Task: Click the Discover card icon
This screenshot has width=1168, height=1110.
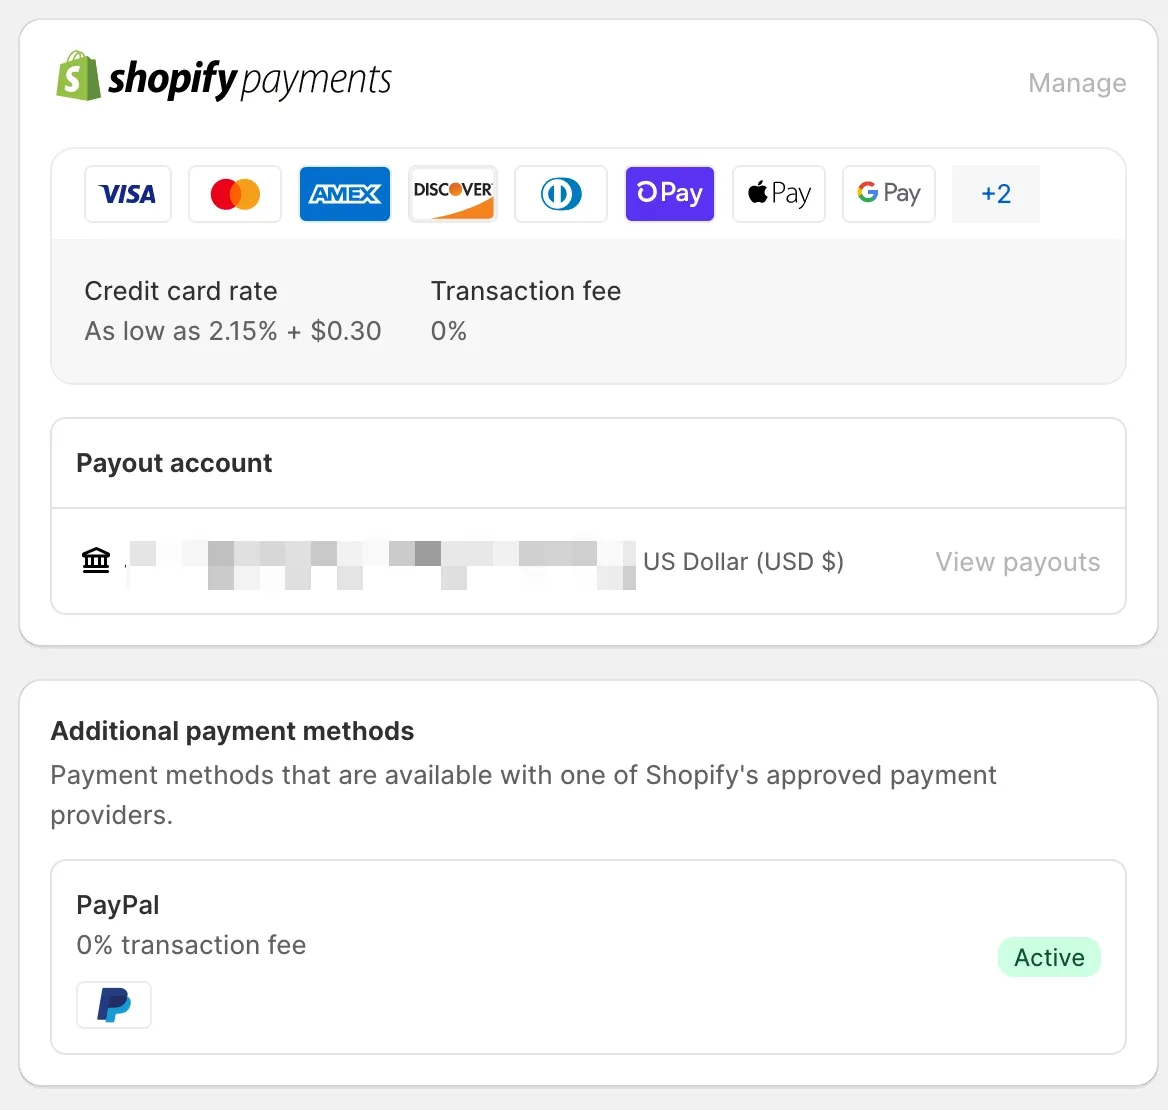Action: tap(453, 194)
